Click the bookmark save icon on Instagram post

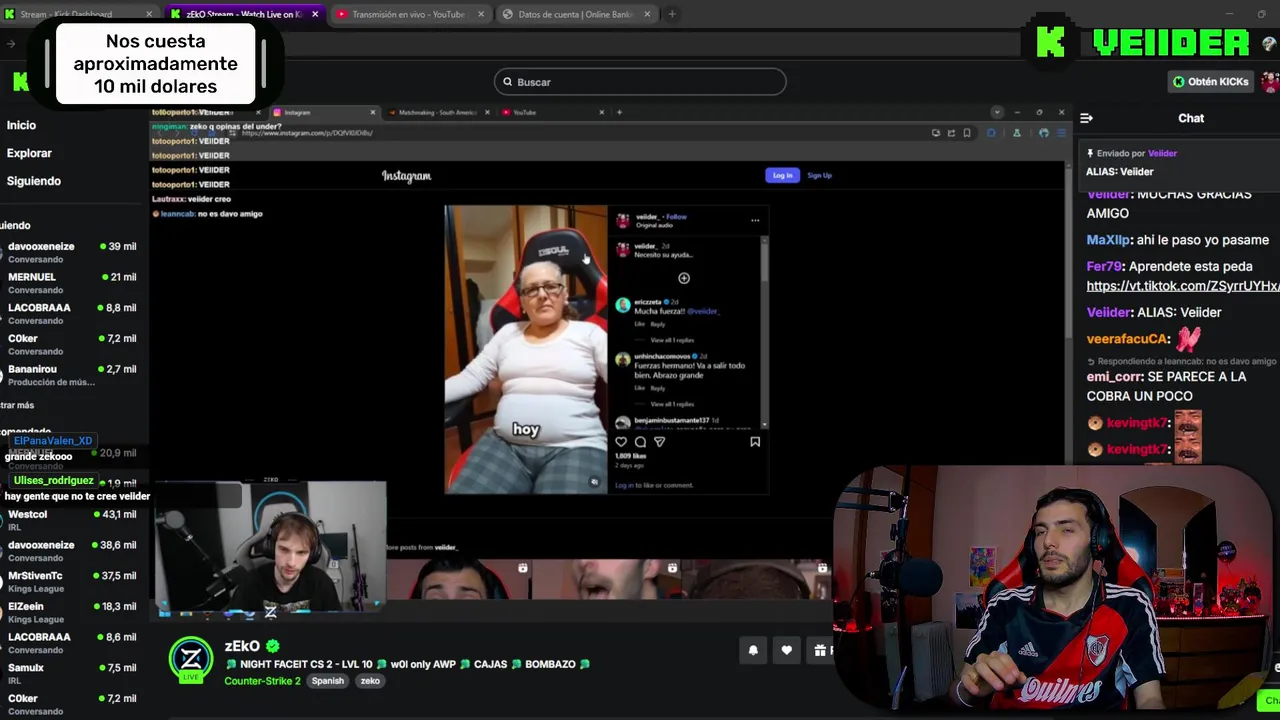pos(755,442)
